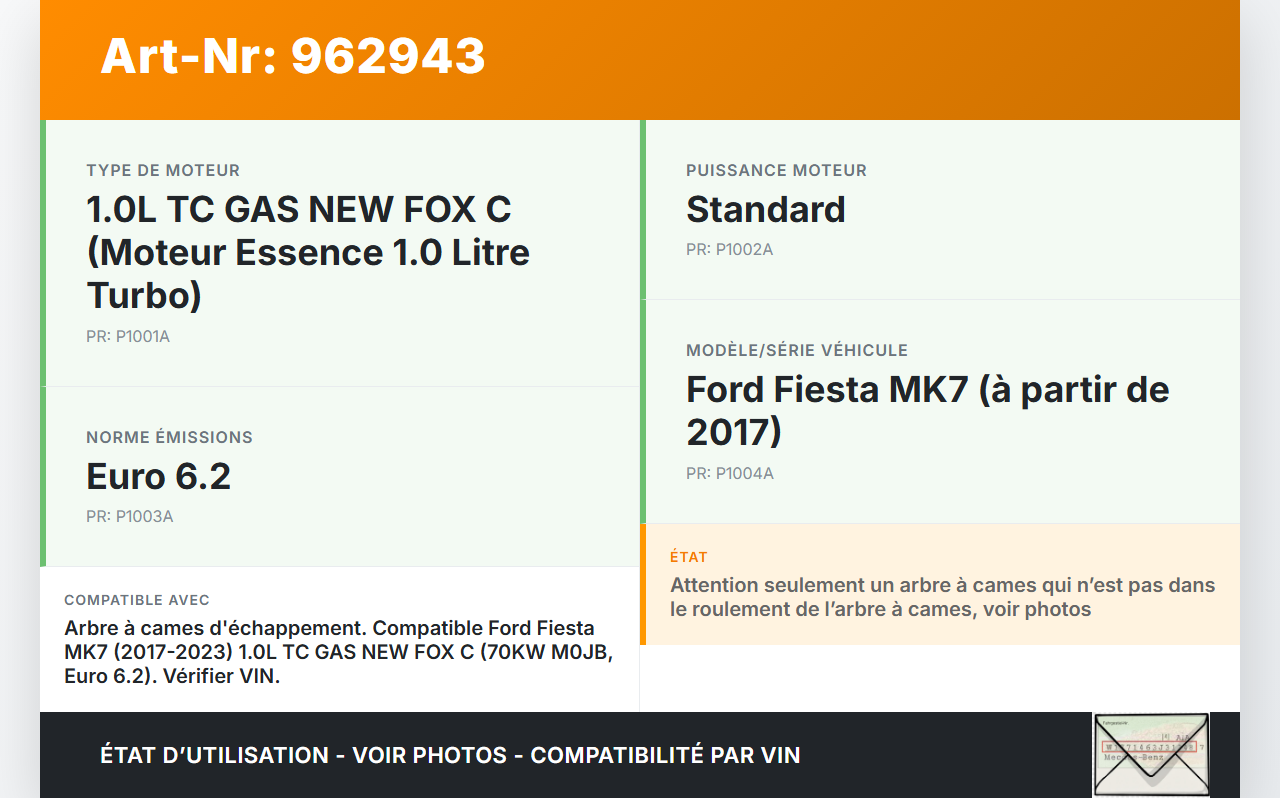Select the Standard engine power value

point(765,210)
